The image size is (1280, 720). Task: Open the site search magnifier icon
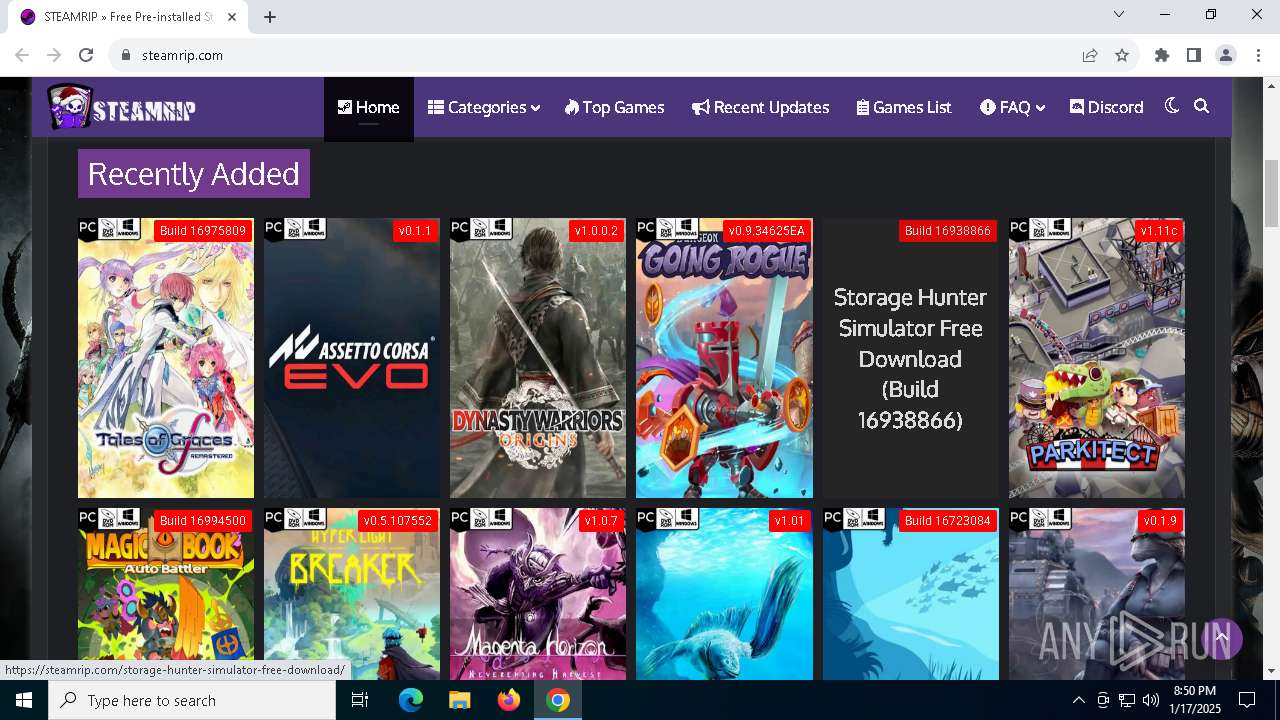(x=1202, y=106)
